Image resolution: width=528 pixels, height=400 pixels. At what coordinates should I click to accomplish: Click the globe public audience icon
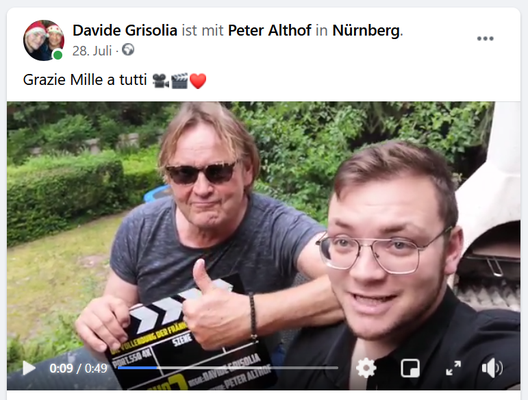point(128,50)
